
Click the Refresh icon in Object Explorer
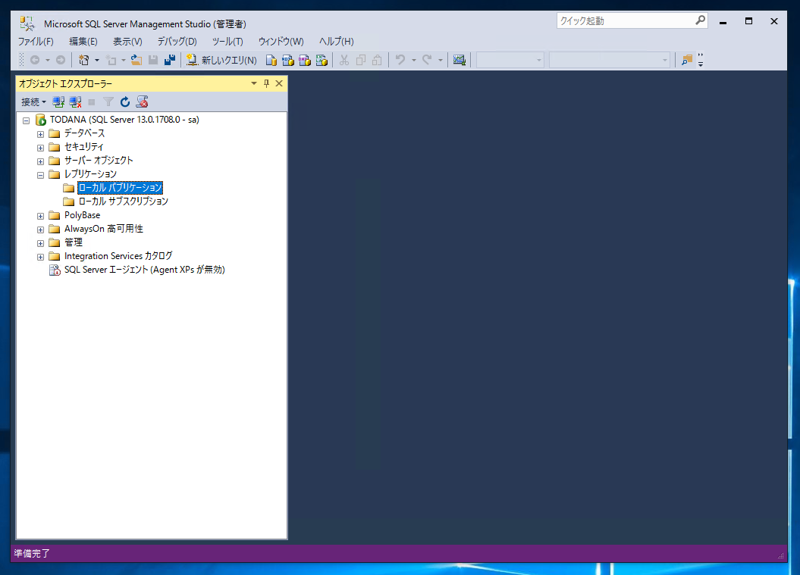click(x=125, y=102)
